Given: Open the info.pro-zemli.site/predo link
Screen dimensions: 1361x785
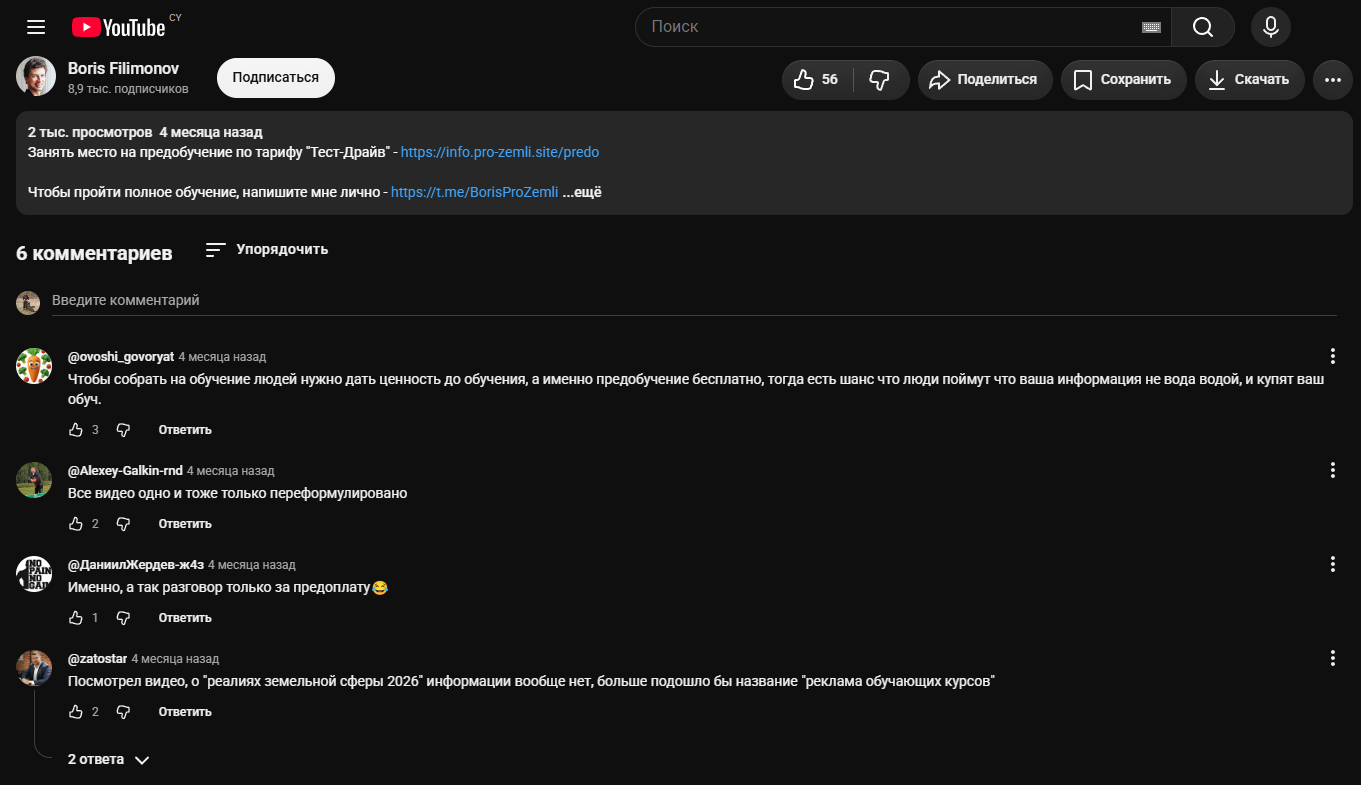Looking at the screenshot, I should (500, 153).
